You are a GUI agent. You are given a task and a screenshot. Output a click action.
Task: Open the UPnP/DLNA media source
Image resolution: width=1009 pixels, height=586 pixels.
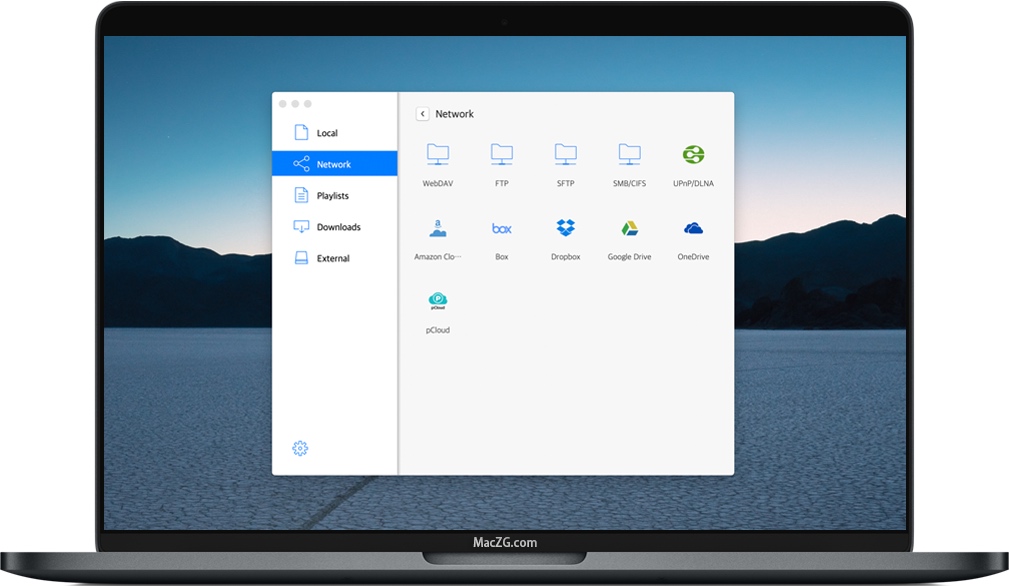693,160
